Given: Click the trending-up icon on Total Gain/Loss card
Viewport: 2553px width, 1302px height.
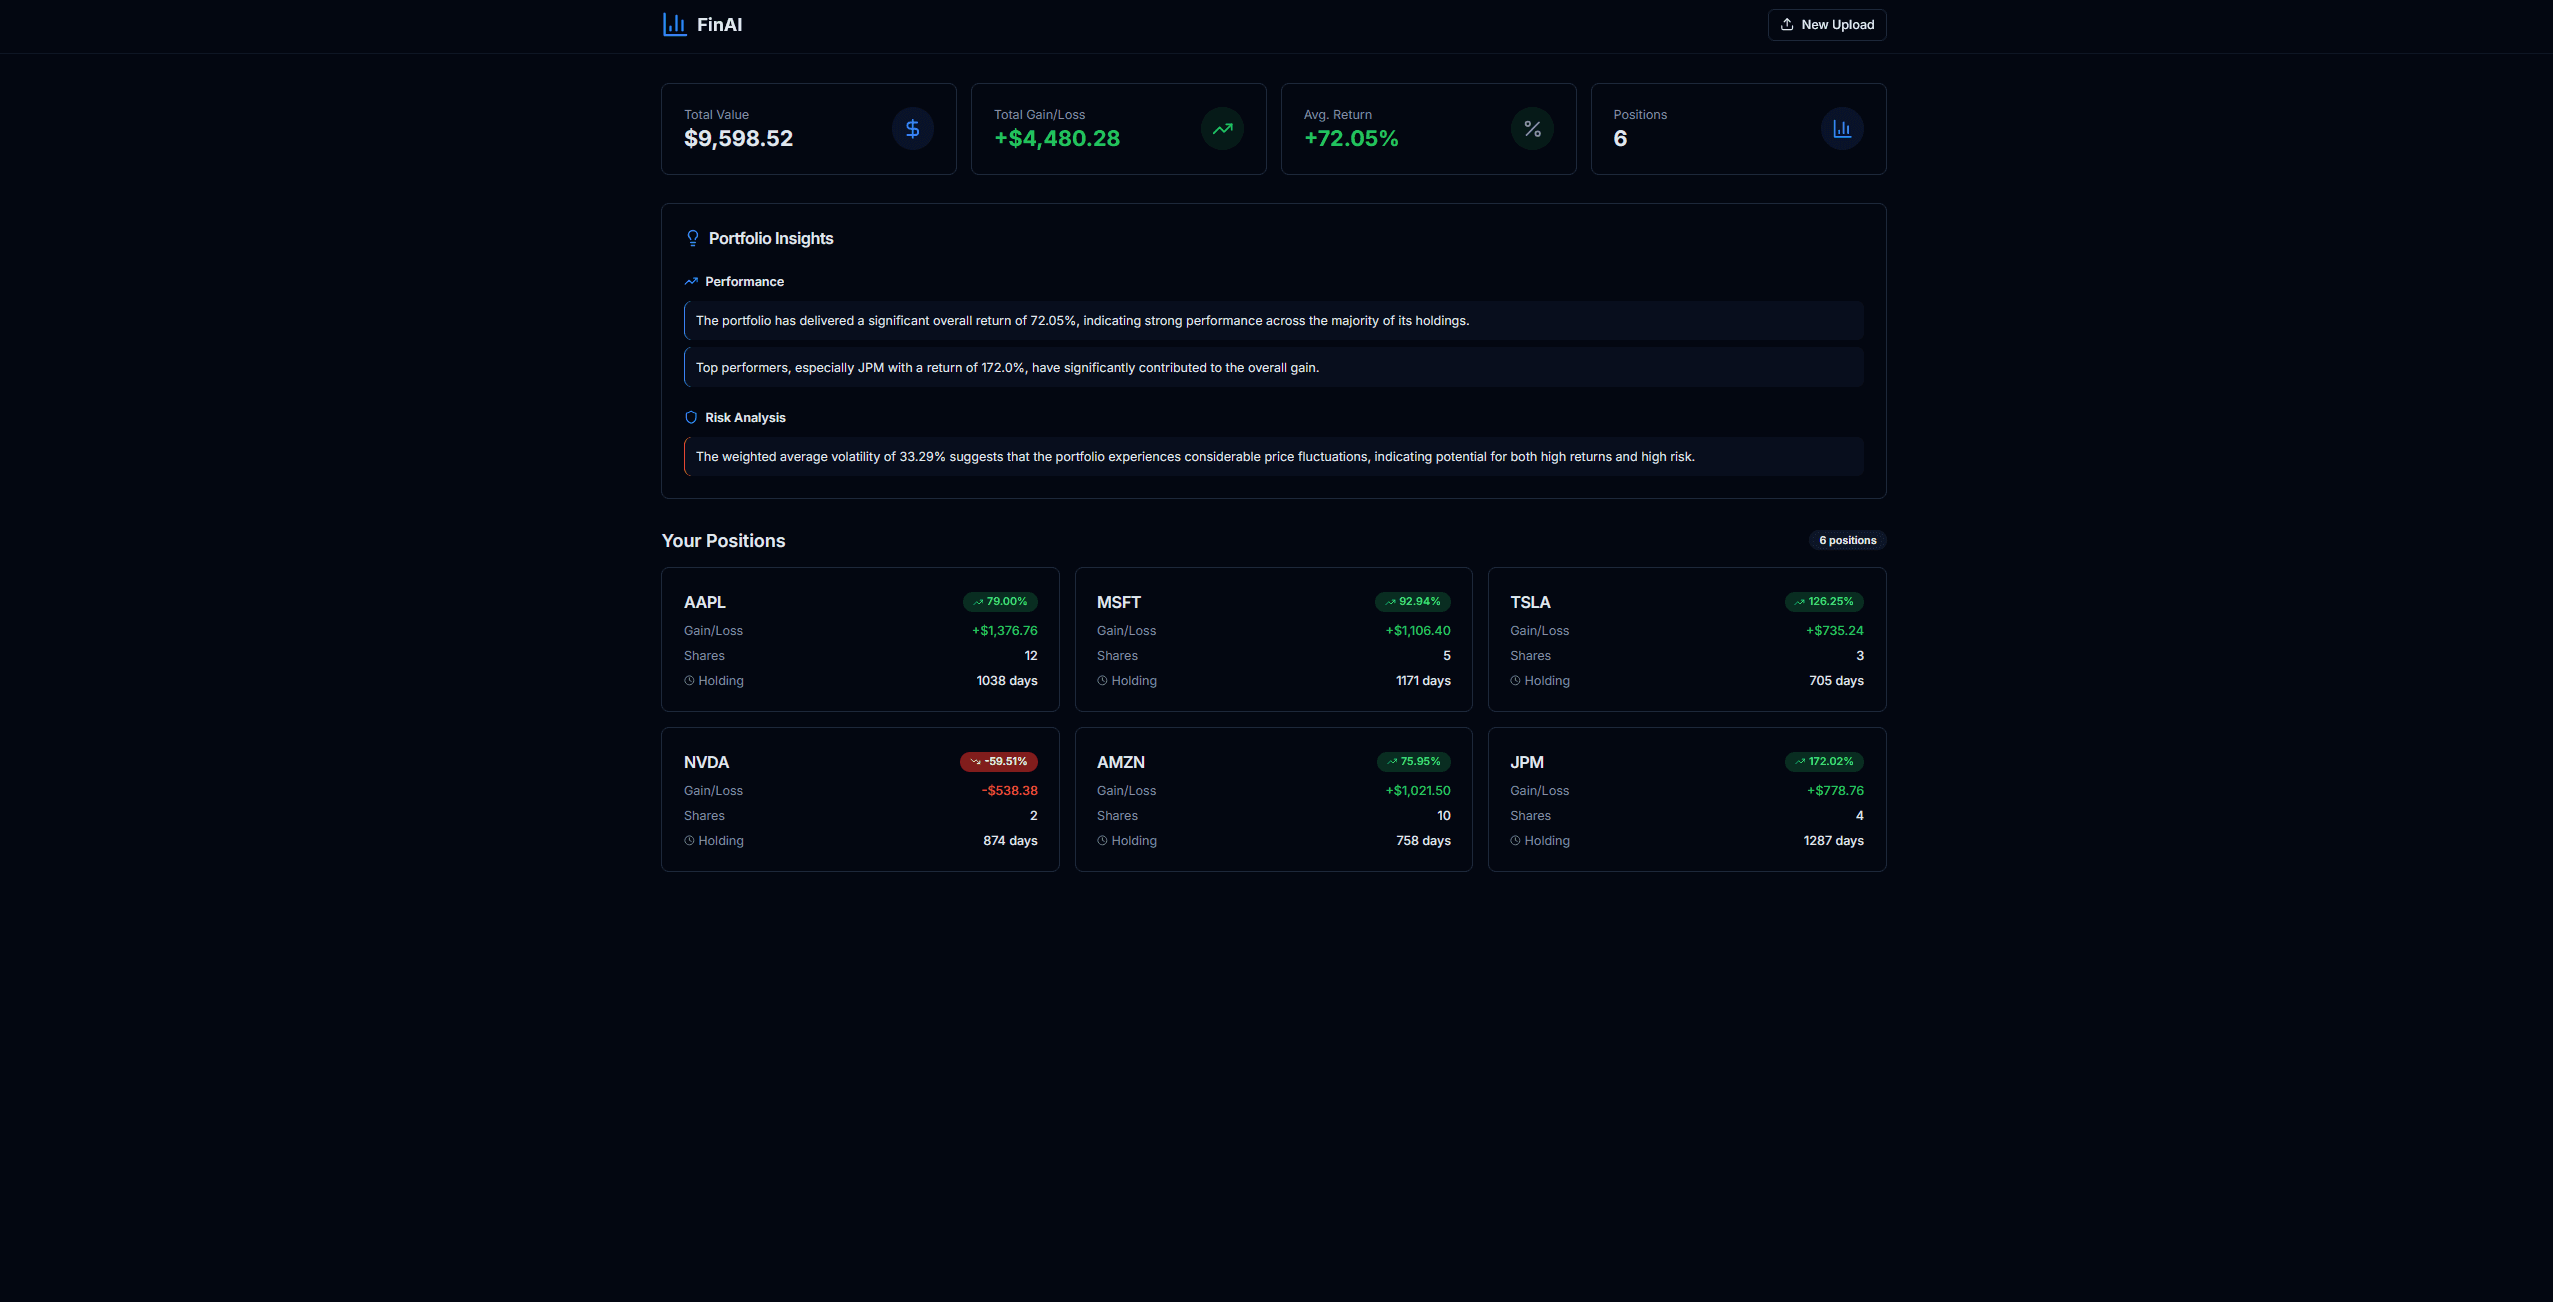Looking at the screenshot, I should pyautogui.click(x=1221, y=128).
